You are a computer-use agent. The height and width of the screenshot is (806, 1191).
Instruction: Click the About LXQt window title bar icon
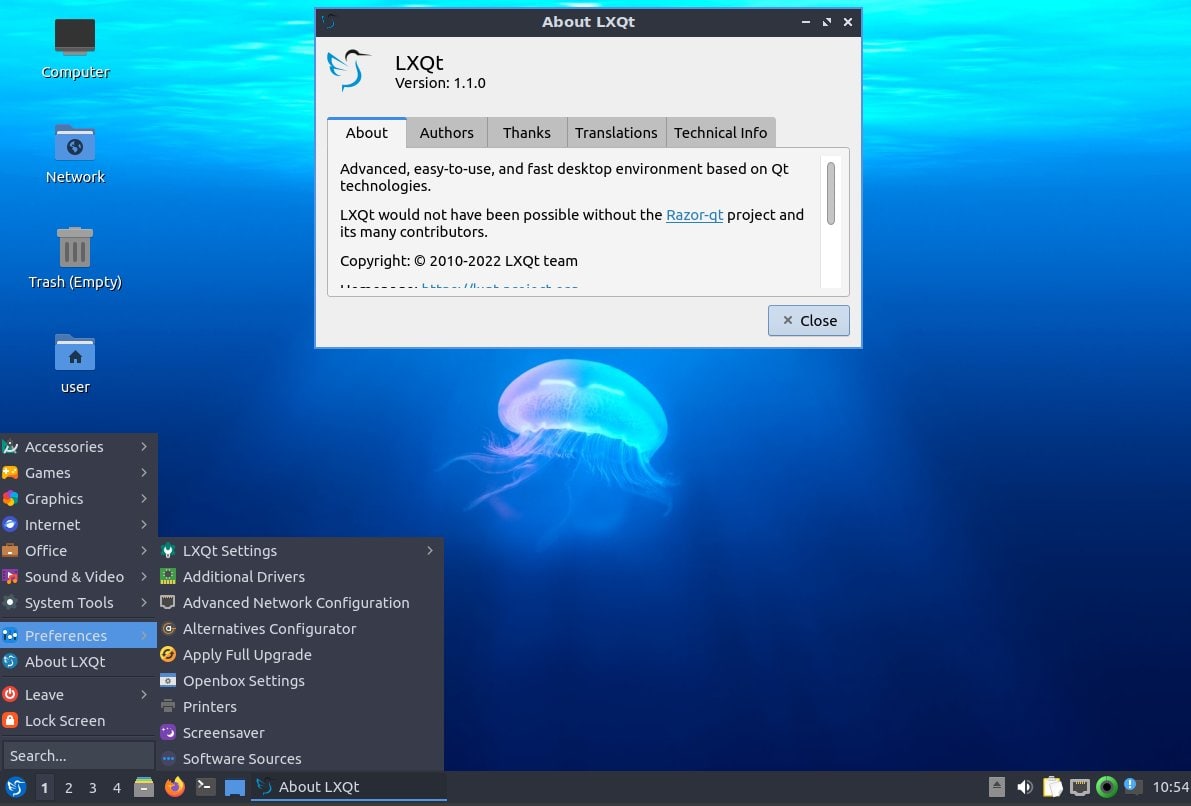(328, 22)
